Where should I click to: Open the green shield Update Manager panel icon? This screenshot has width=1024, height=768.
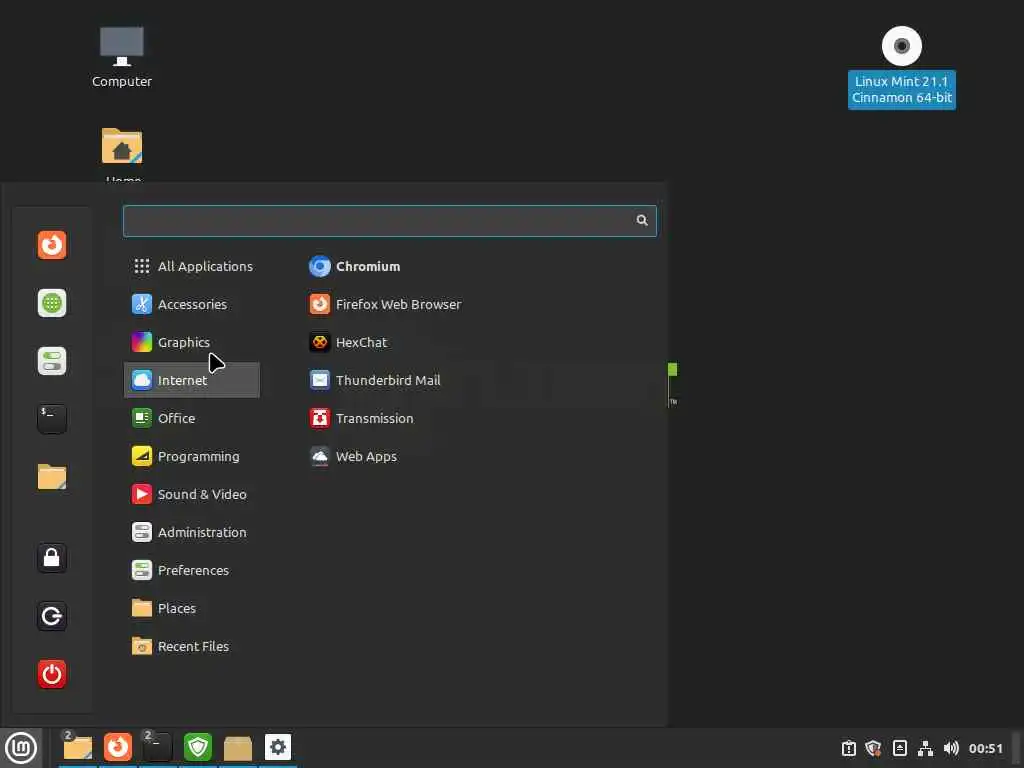[198, 748]
